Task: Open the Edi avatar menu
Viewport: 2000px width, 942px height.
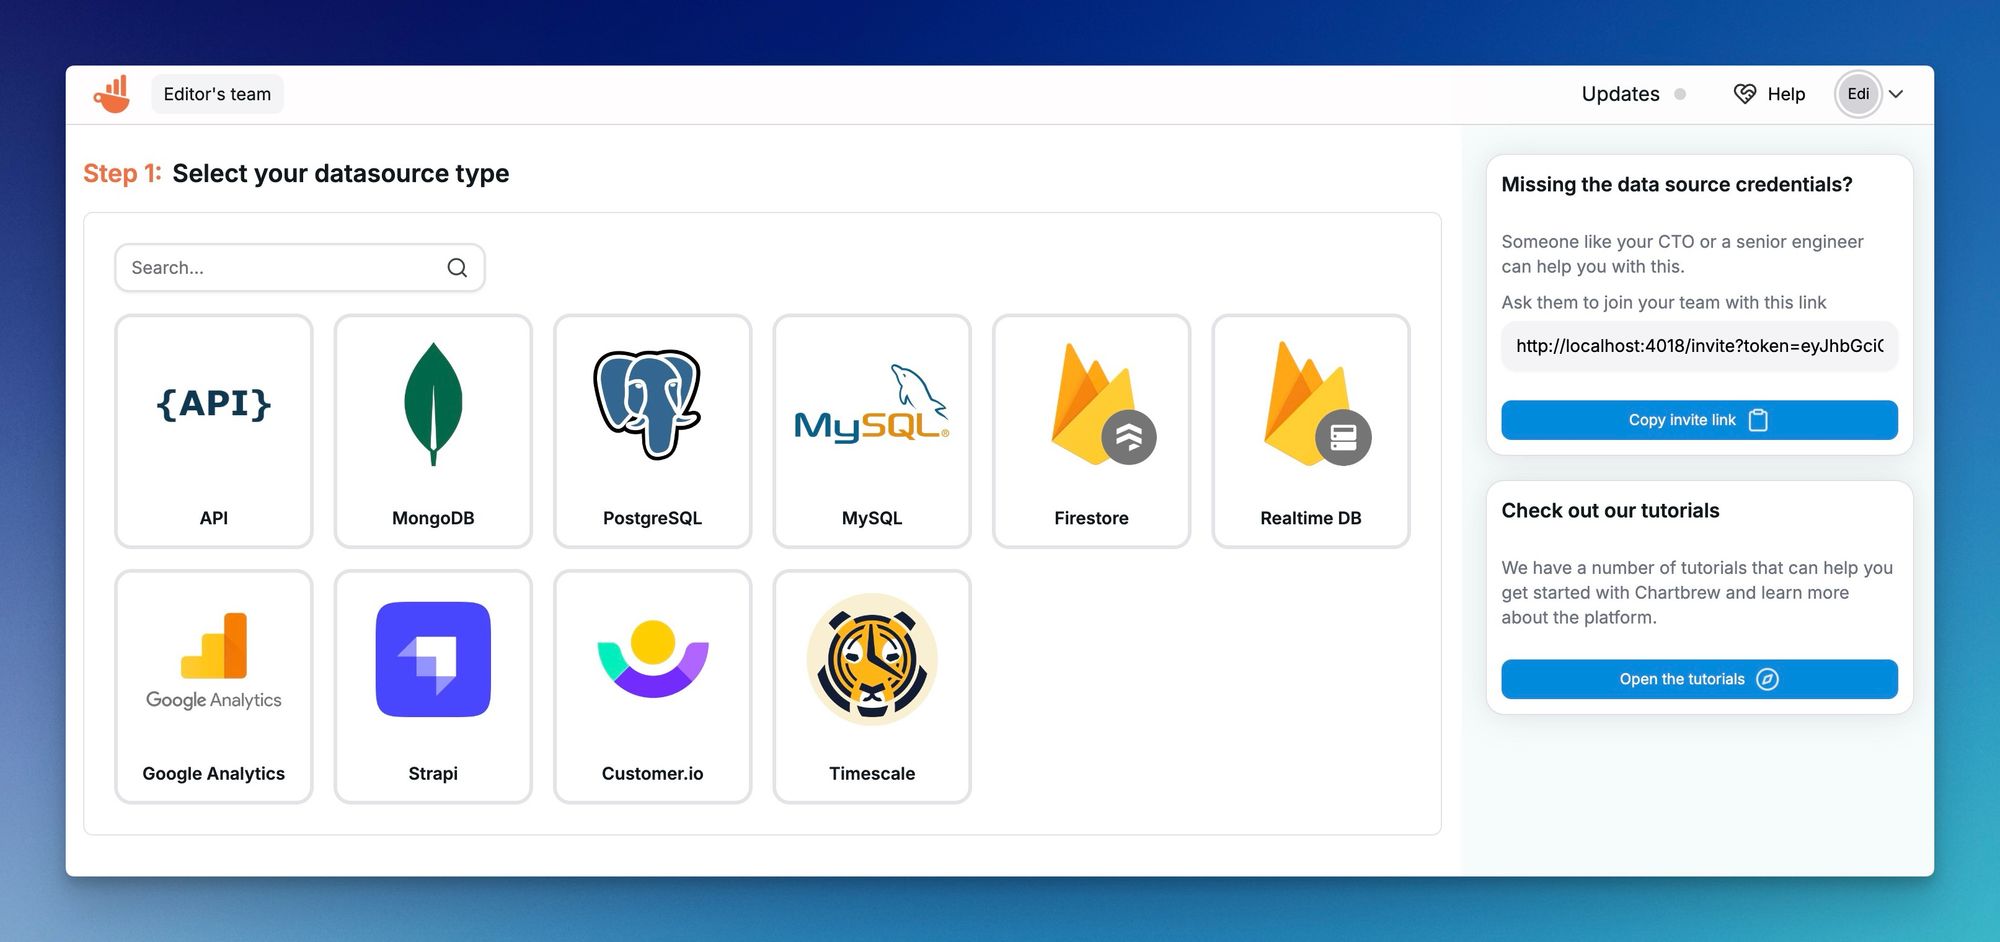Action: (1858, 94)
